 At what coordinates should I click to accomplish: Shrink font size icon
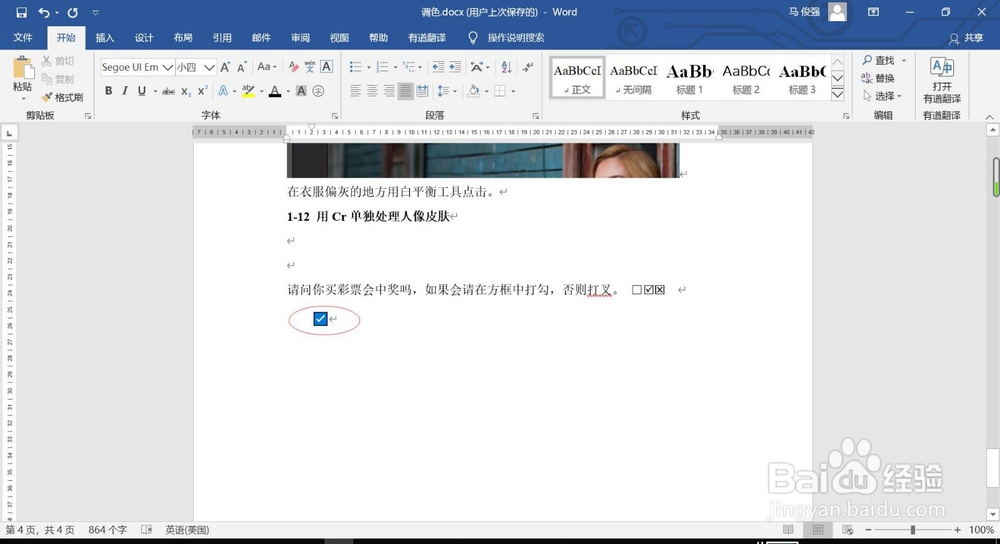tap(242, 67)
